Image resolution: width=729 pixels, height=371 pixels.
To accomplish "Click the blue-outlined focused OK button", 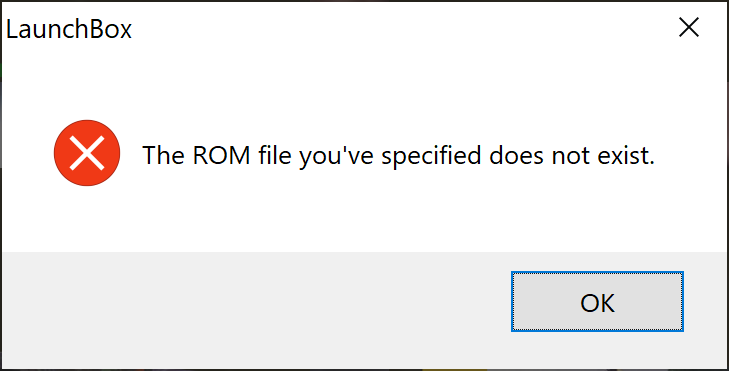I will click(x=597, y=302).
